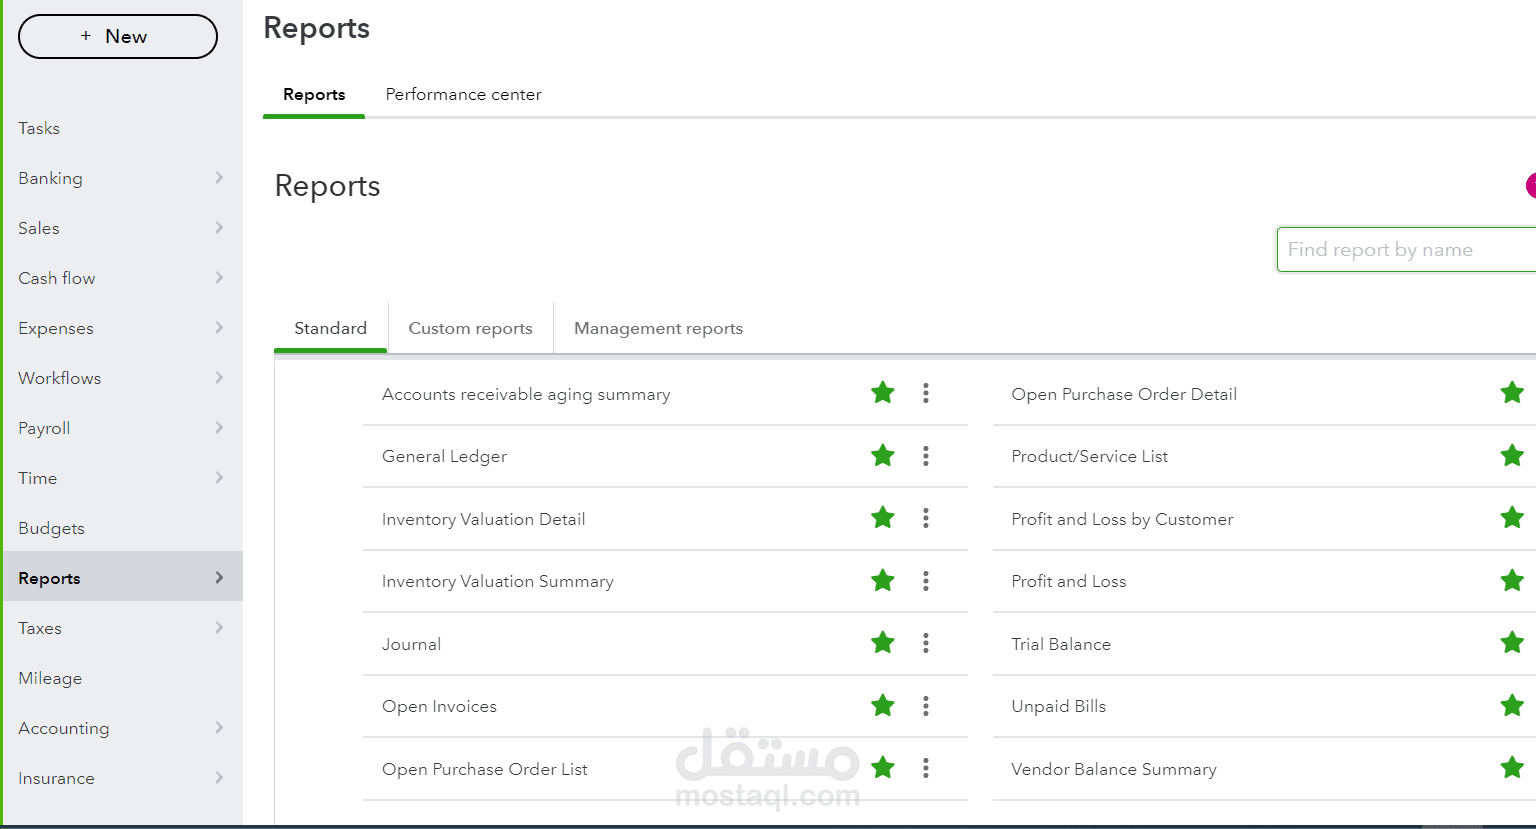Open options for Inventory Valuation Summary report
This screenshot has height=829, width=1536.
tap(925, 580)
